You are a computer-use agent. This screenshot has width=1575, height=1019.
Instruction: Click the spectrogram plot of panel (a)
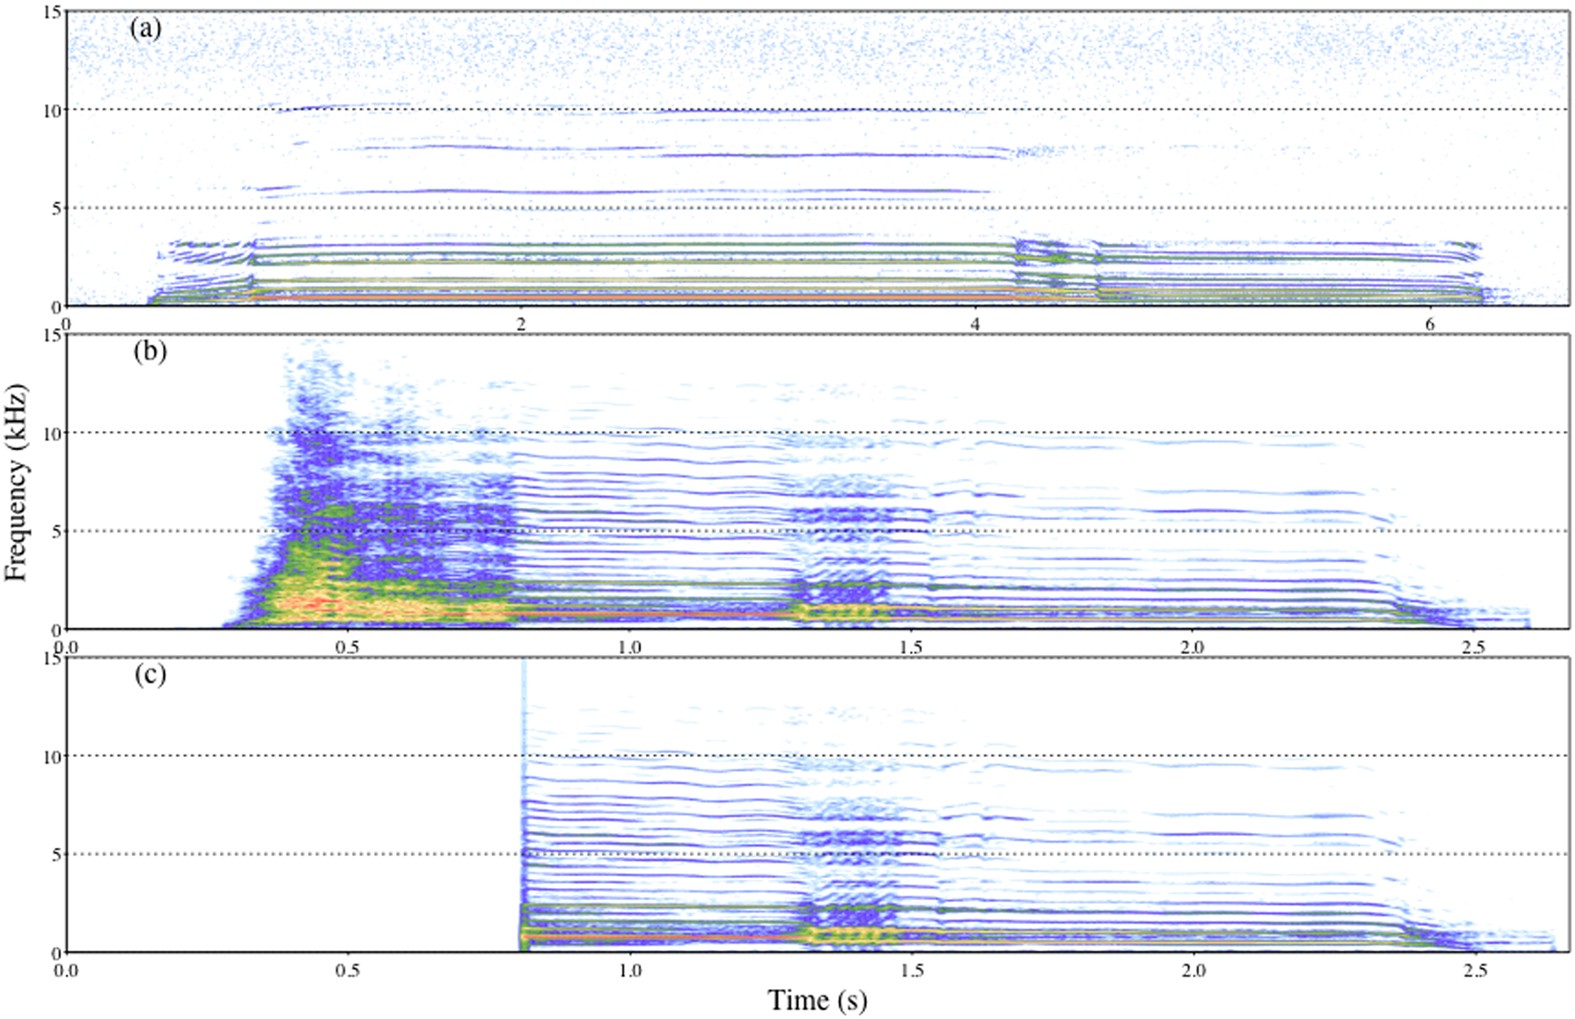click(817, 159)
